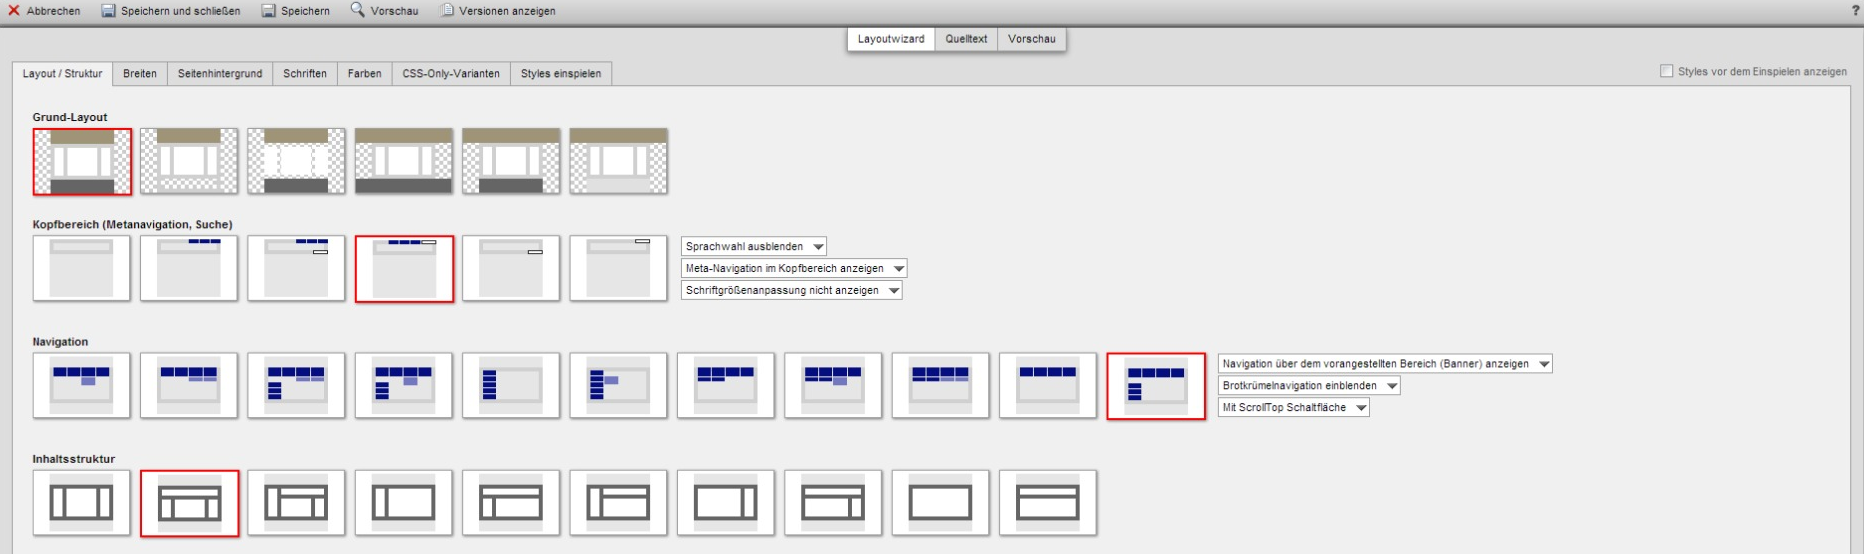Open Schriftgrößenanpassung nicht anzeigen dropdown
Screen dimensions: 1864x554
click(791, 290)
